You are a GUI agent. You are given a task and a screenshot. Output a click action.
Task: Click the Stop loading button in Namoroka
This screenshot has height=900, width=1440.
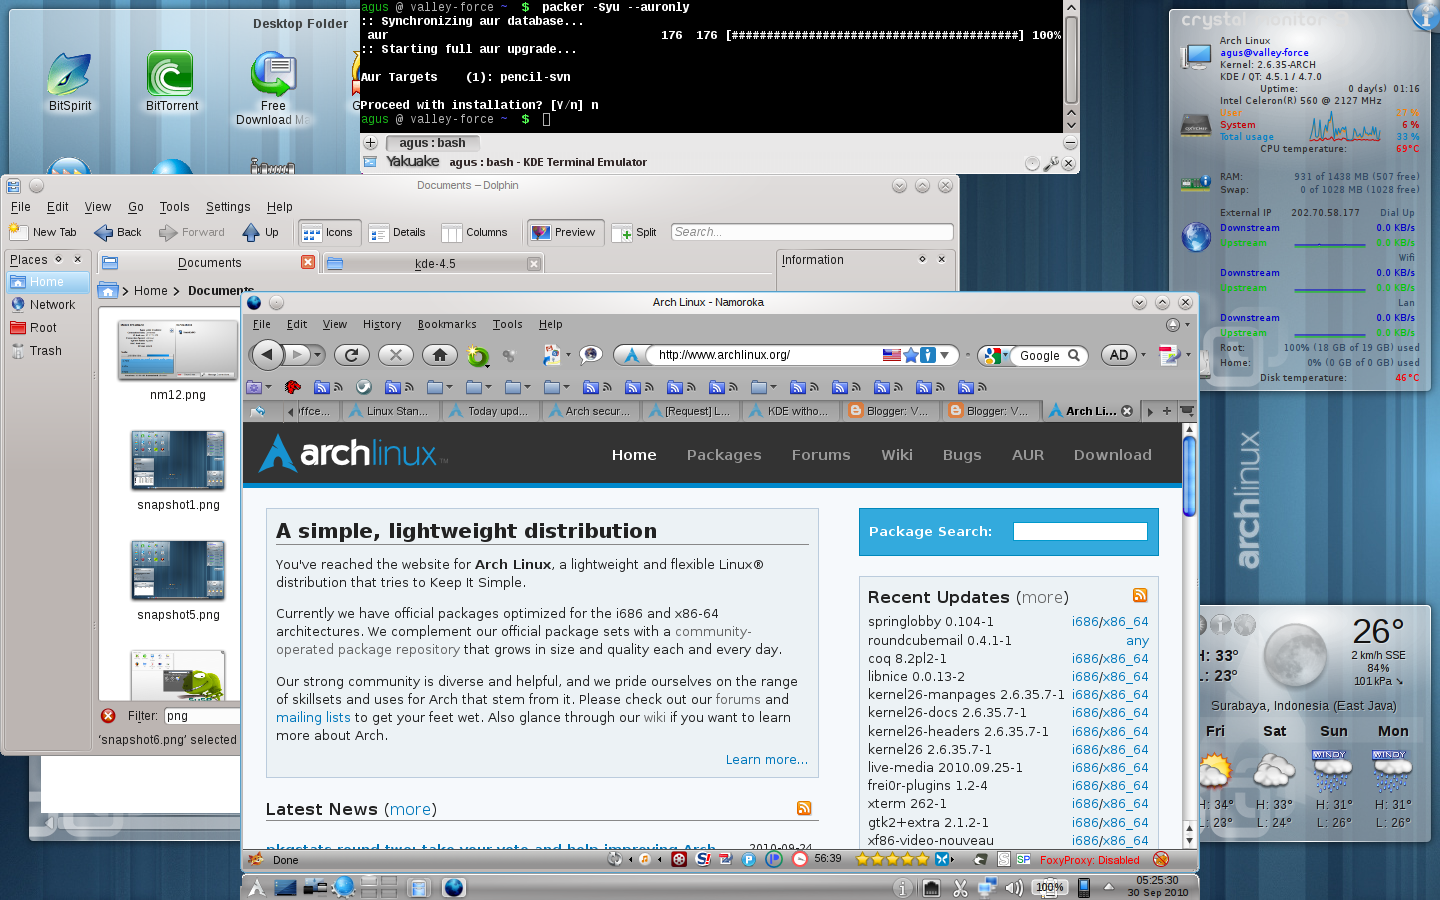[396, 354]
